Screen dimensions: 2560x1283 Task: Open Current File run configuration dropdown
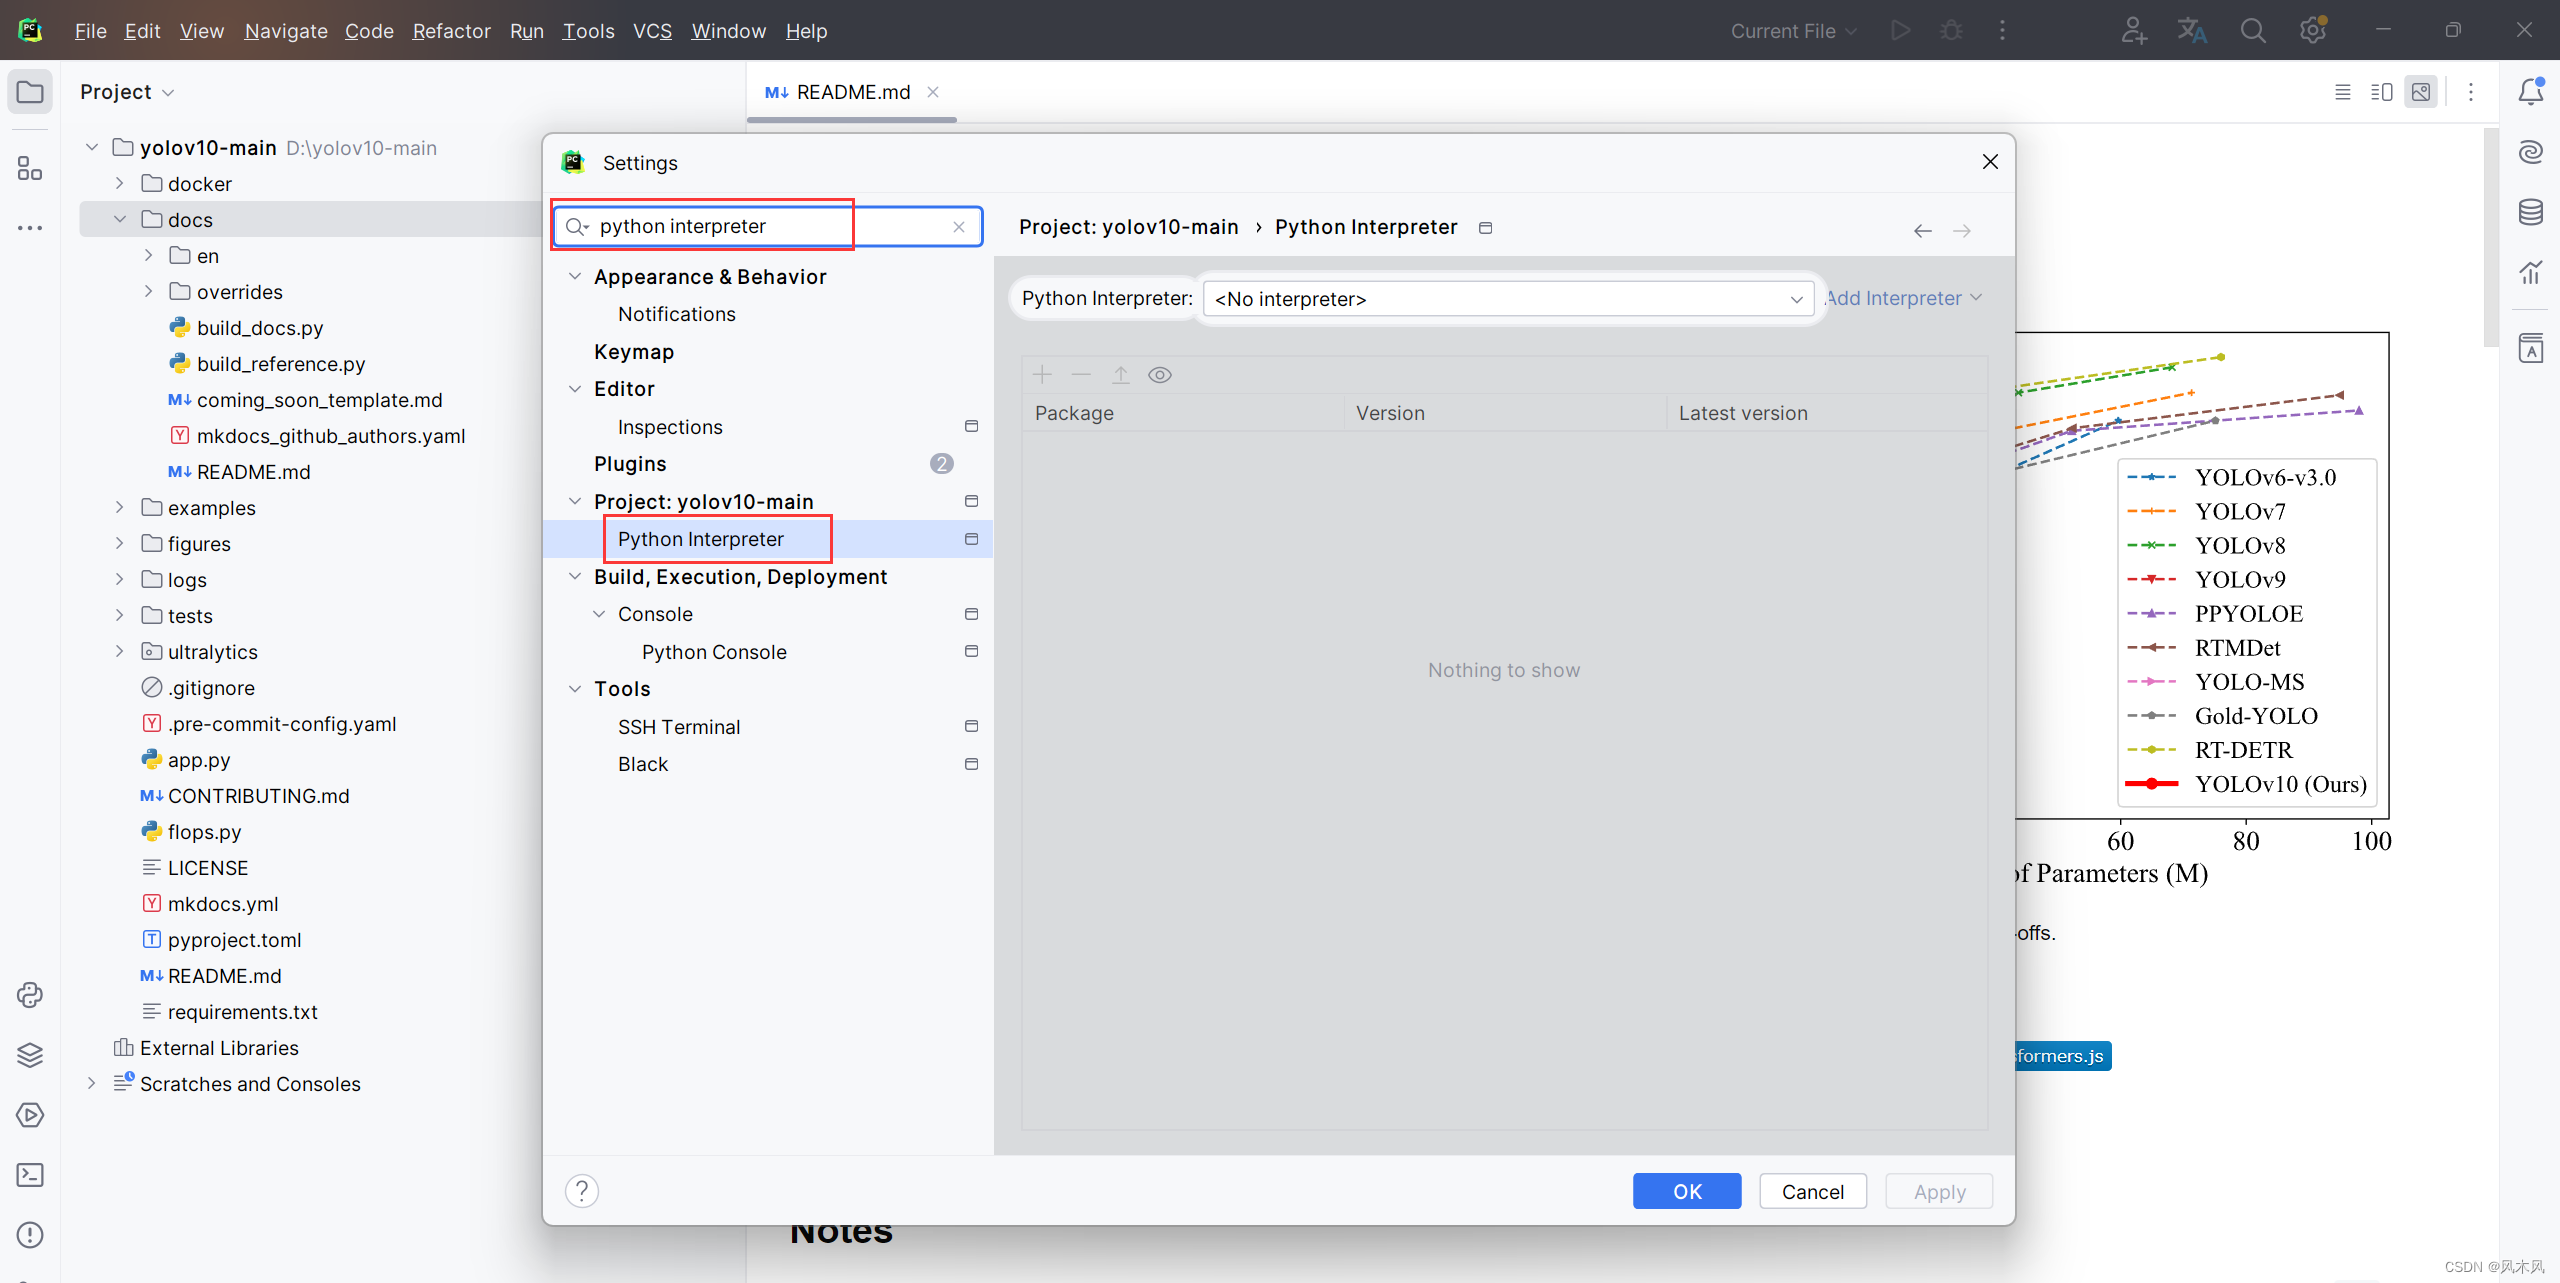1794,31
